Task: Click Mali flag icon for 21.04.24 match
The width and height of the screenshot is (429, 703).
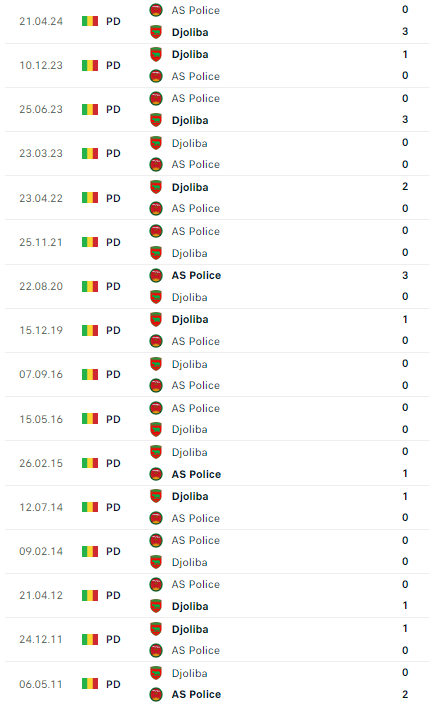Action: point(90,21)
